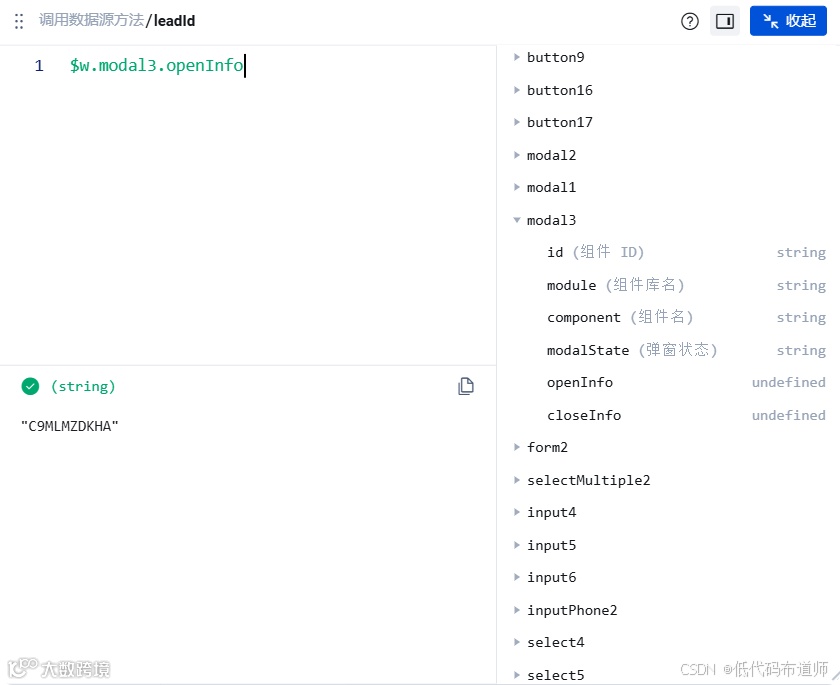
Task: Expand the form2 tree node
Action: (516, 447)
